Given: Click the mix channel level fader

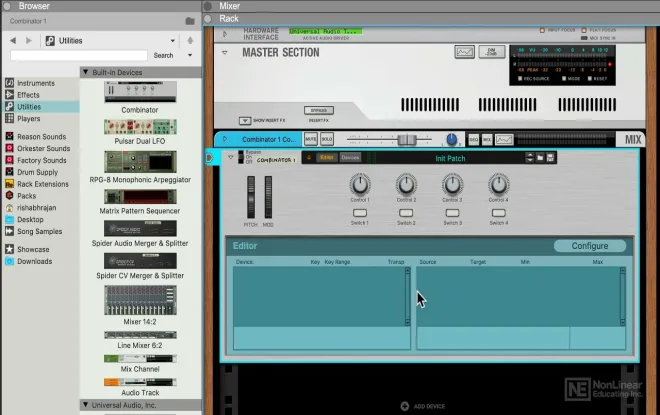Looking at the screenshot, I should coord(407,139).
